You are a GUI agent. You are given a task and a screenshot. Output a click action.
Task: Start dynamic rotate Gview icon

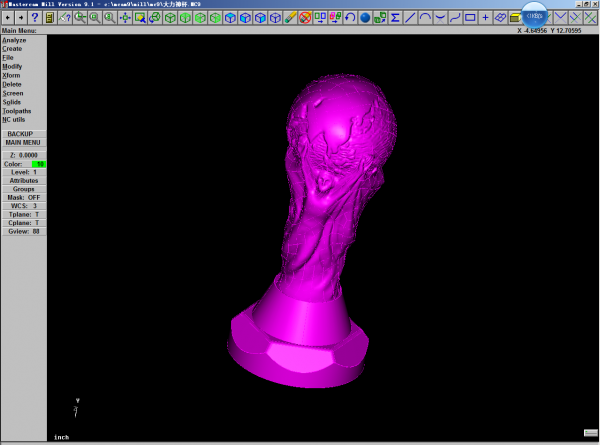(155, 18)
